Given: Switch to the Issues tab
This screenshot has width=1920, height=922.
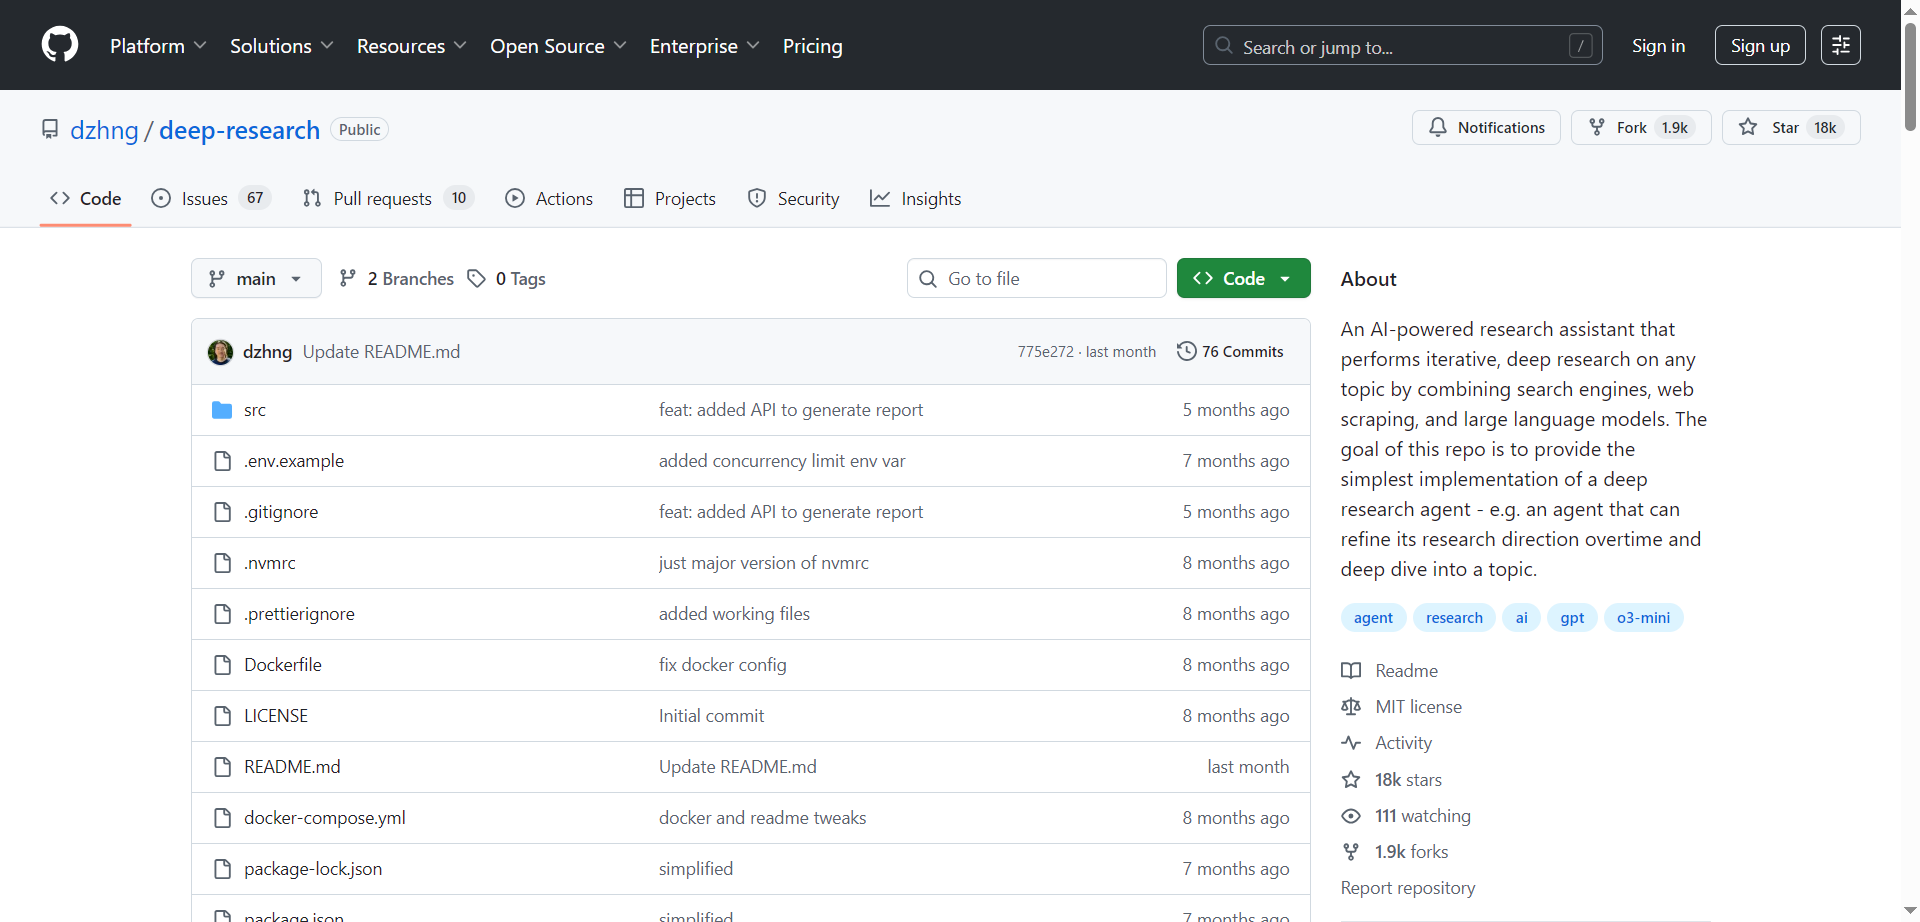Looking at the screenshot, I should click(211, 198).
